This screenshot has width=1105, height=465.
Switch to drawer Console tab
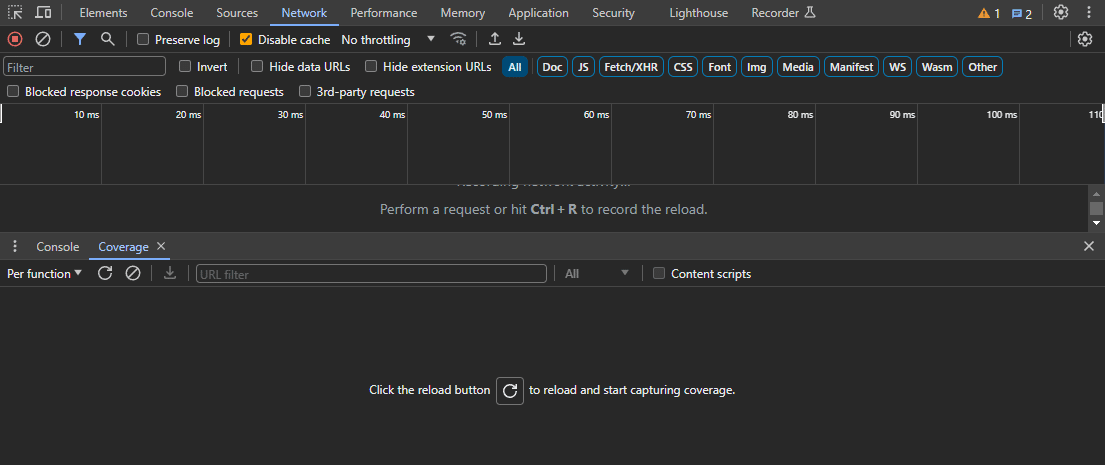[x=58, y=247]
